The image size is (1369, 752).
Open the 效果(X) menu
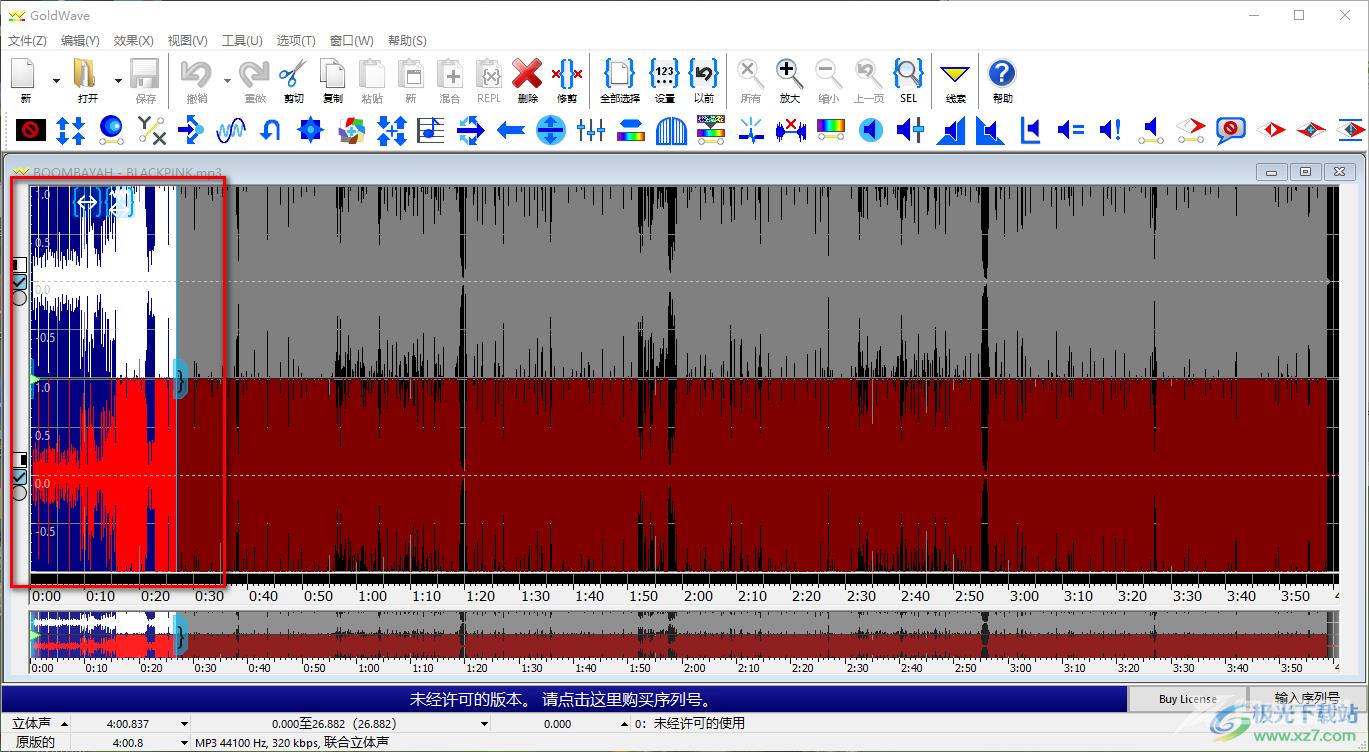pyautogui.click(x=134, y=40)
